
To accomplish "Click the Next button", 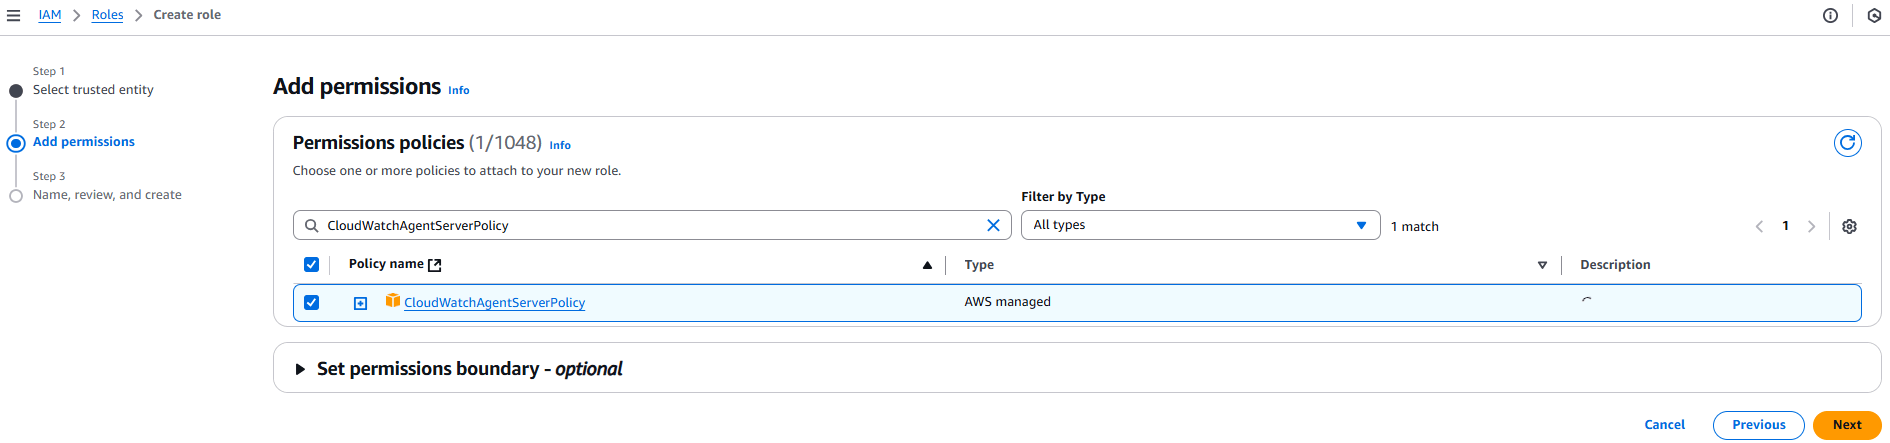I will (x=1847, y=425).
